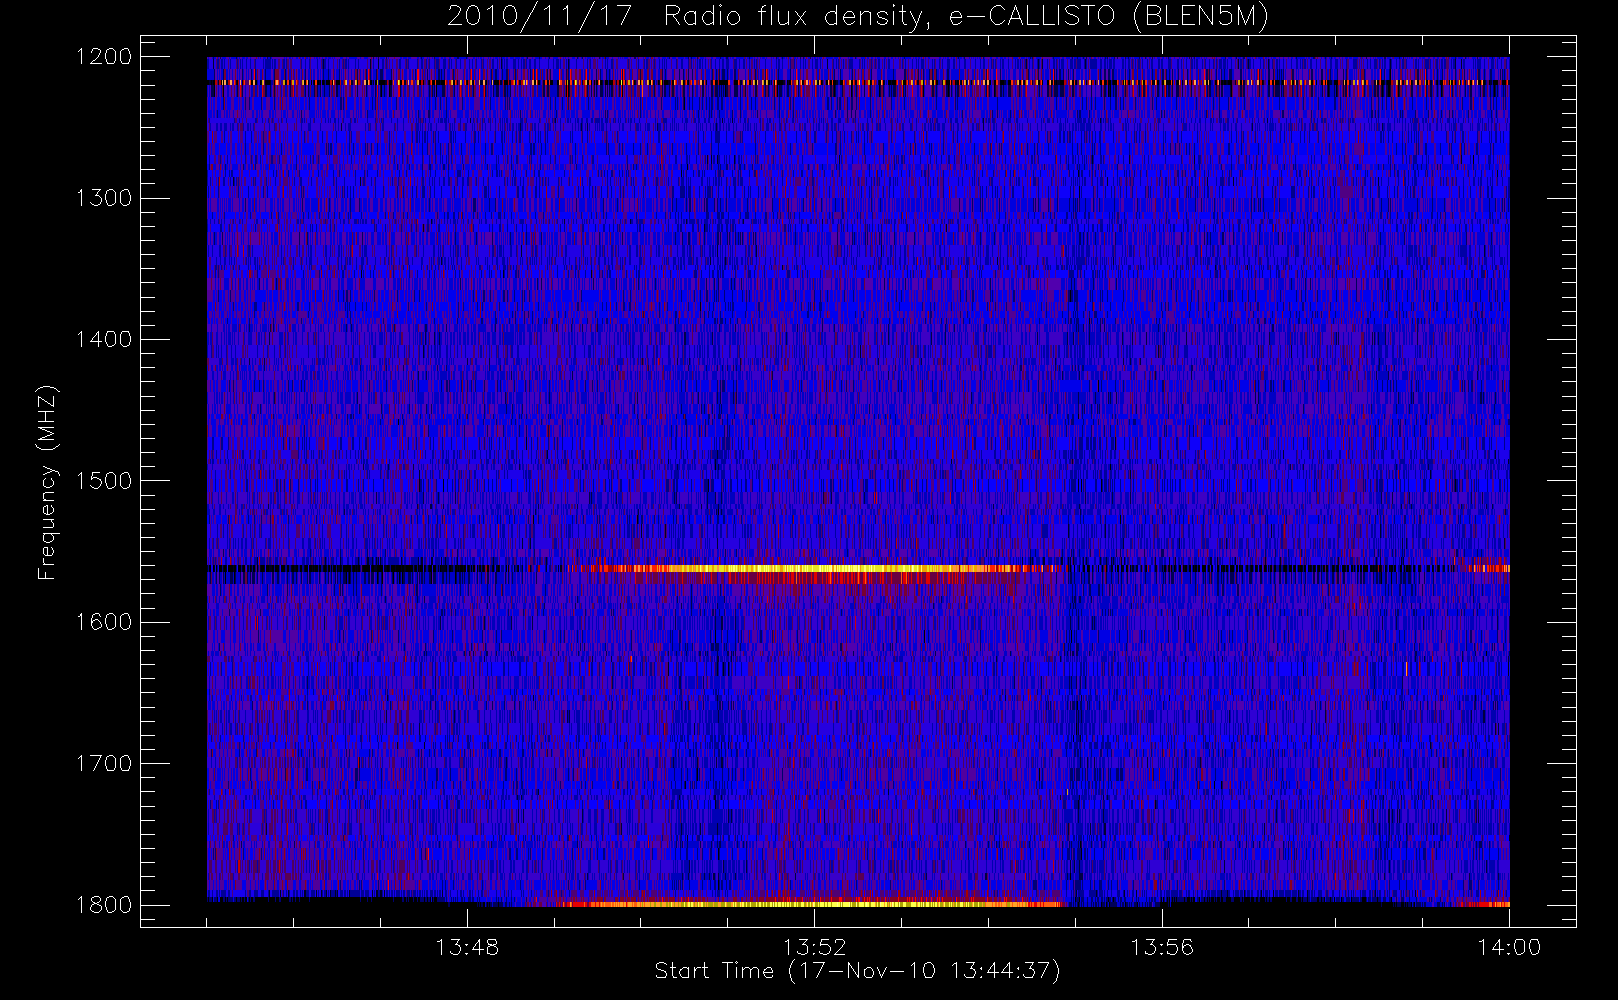Click the 14:00 time tick label
Screen dimensions: 1618x1000
tap(1509, 947)
